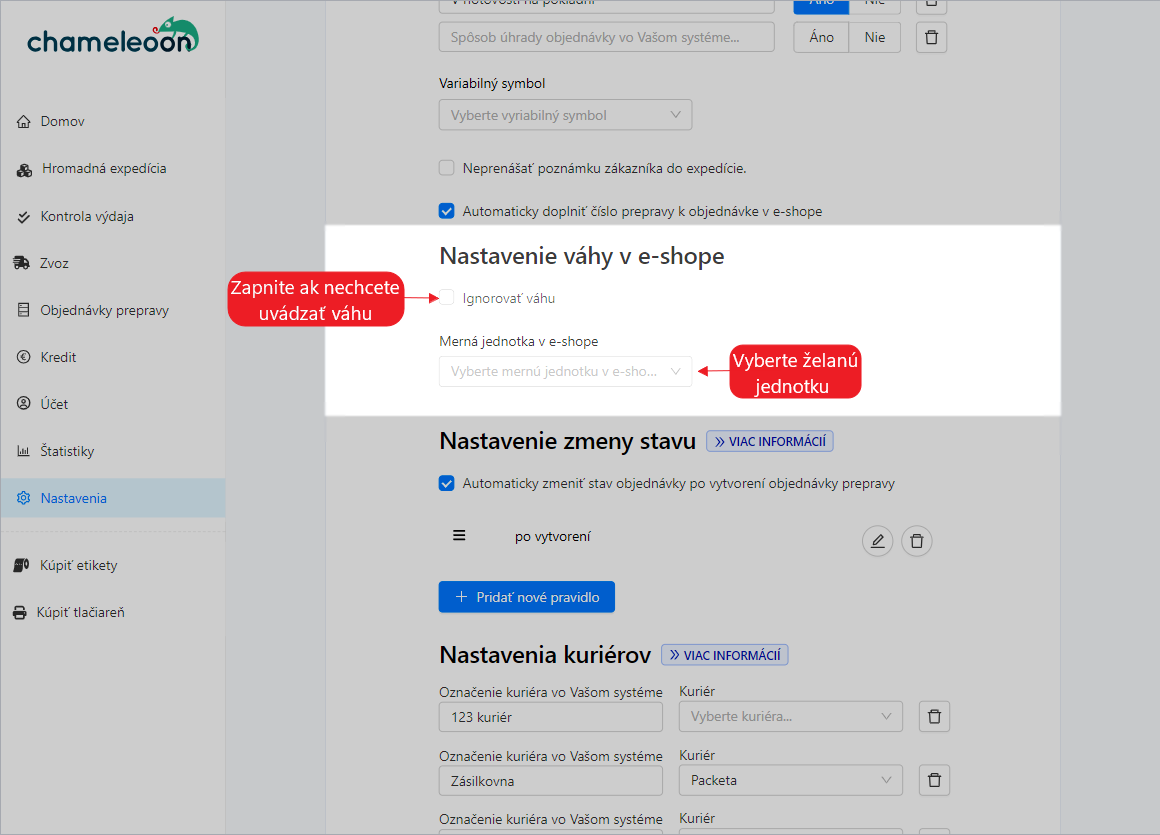Click the pencil edit icon for 'po vytvorení'
Image resolution: width=1160 pixels, height=835 pixels.
click(877, 542)
